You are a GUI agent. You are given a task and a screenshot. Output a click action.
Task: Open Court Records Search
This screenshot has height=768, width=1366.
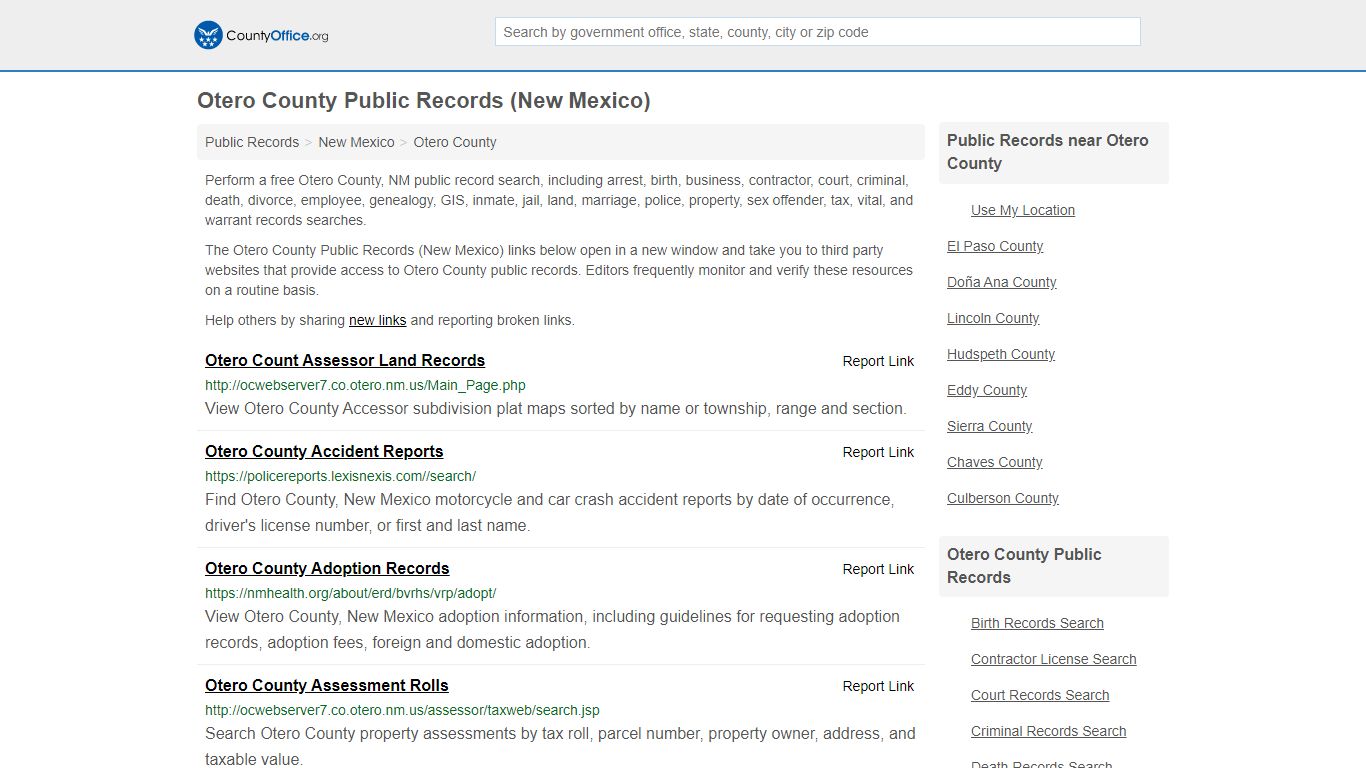click(1040, 695)
